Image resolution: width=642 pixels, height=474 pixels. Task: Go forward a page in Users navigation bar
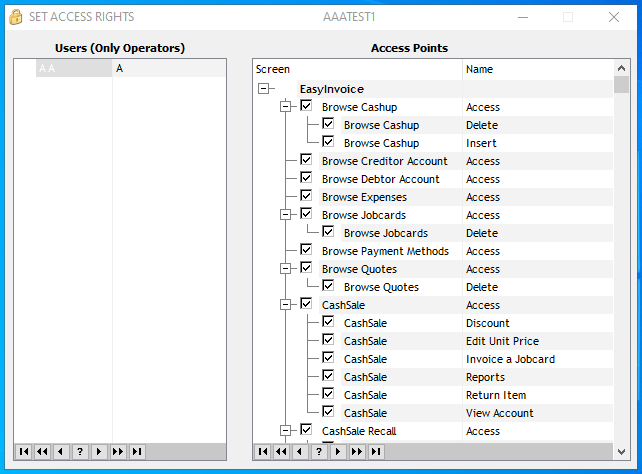(118, 451)
